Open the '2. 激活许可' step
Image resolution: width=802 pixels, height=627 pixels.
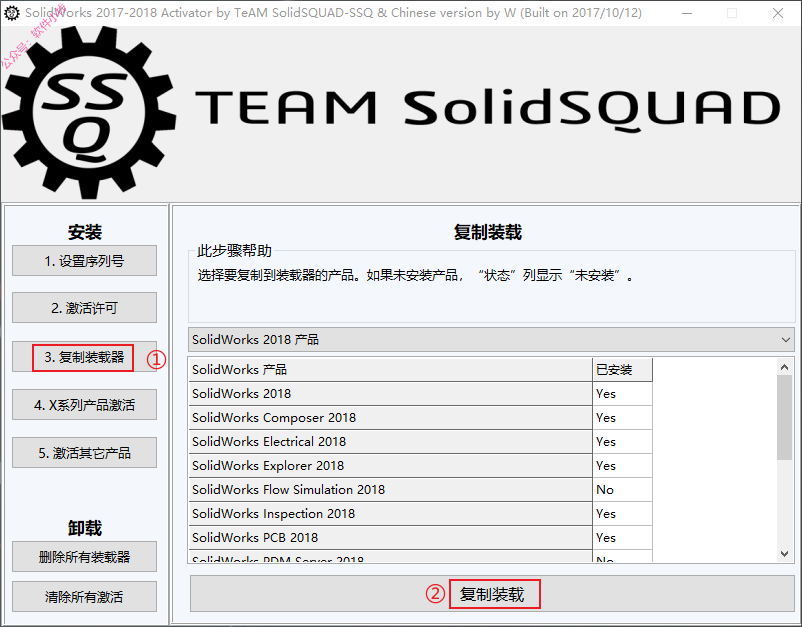(84, 308)
